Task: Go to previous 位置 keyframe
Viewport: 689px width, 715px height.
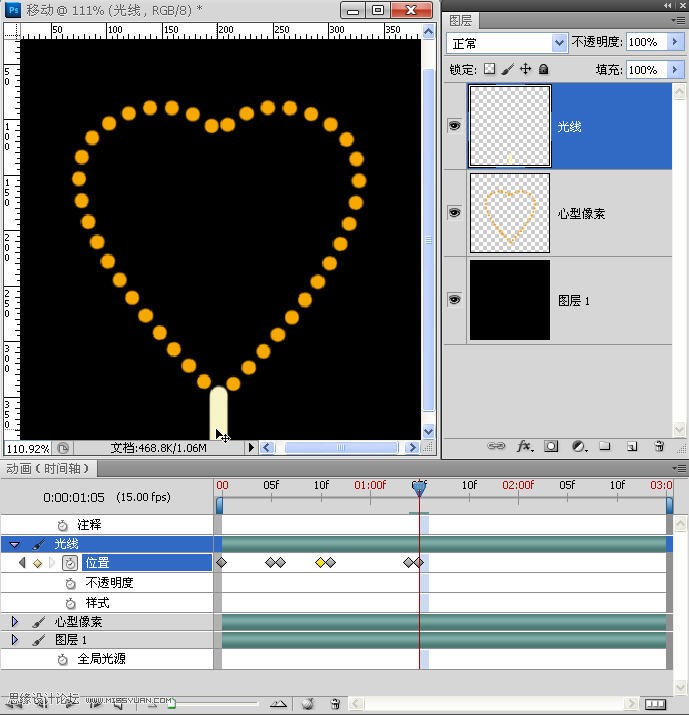Action: coord(22,563)
